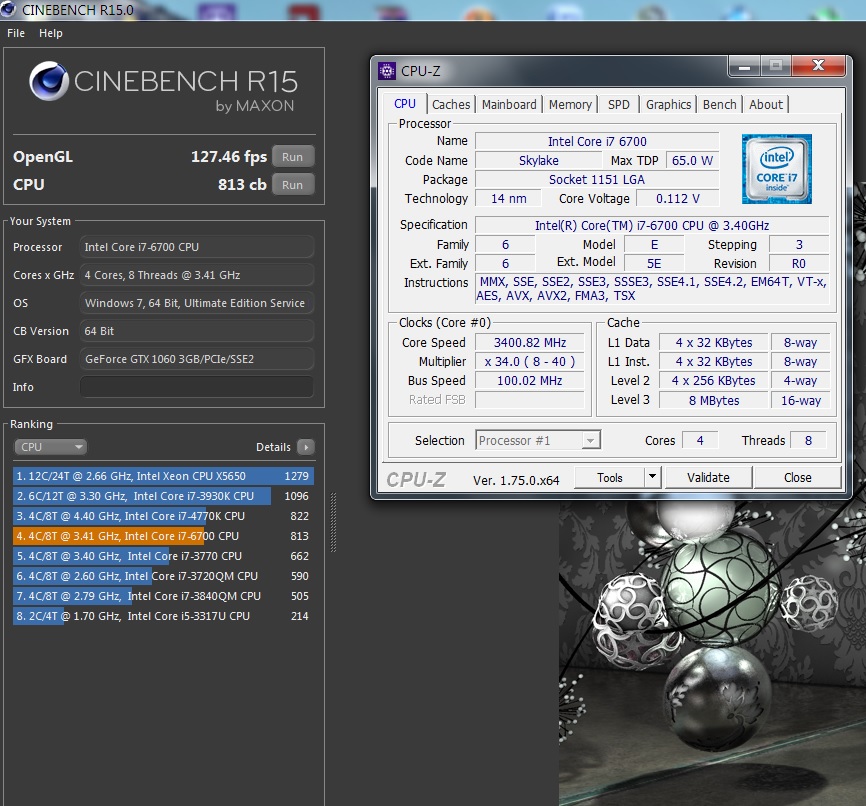This screenshot has width=866, height=806.
Task: Switch to the Bench tab in CPU-Z
Action: (719, 104)
